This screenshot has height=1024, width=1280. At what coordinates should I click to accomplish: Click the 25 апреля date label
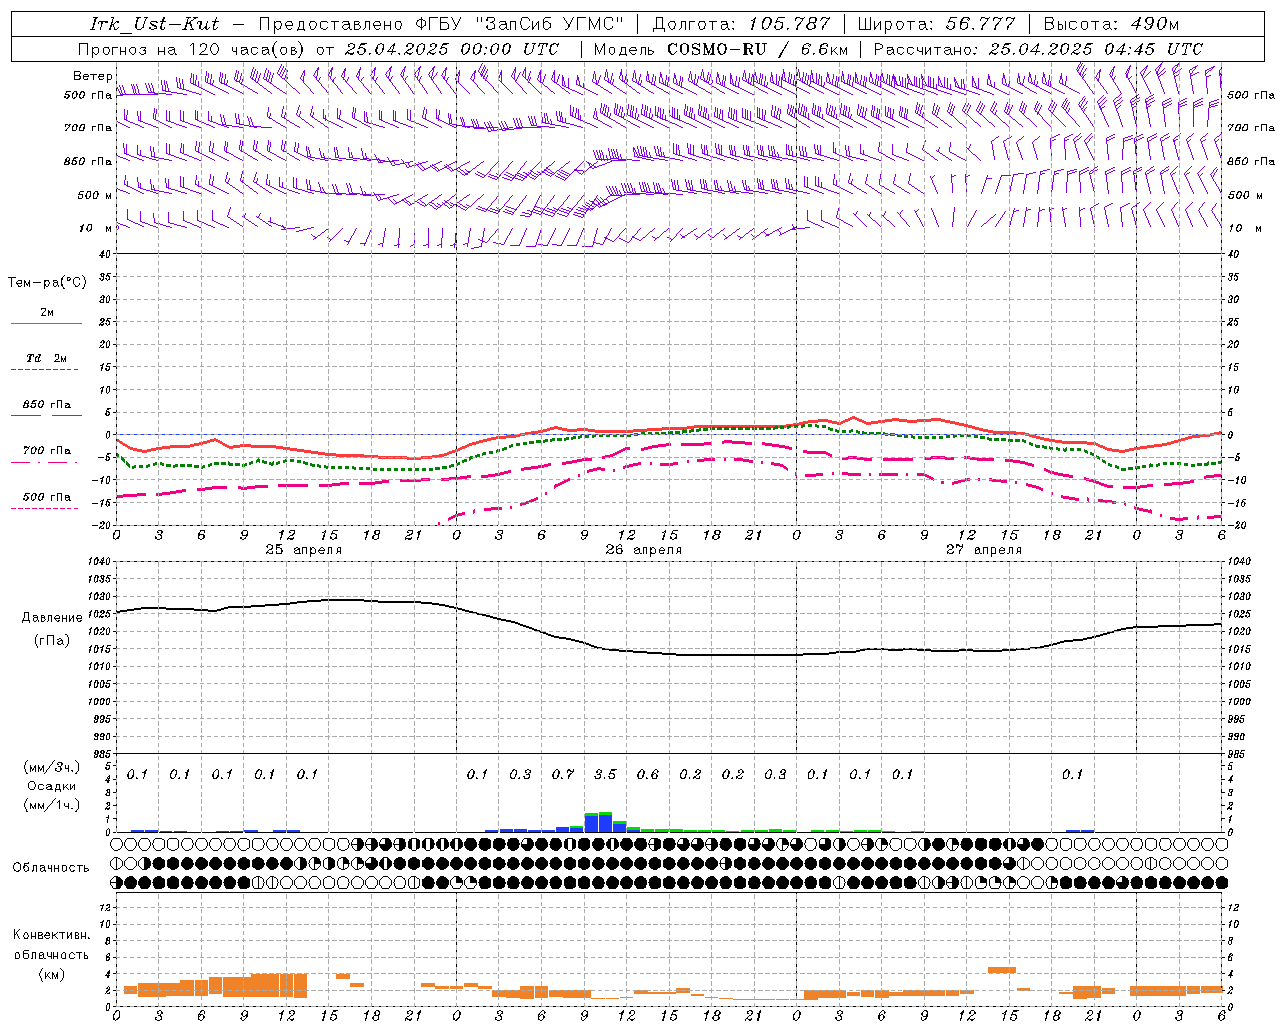click(x=303, y=550)
